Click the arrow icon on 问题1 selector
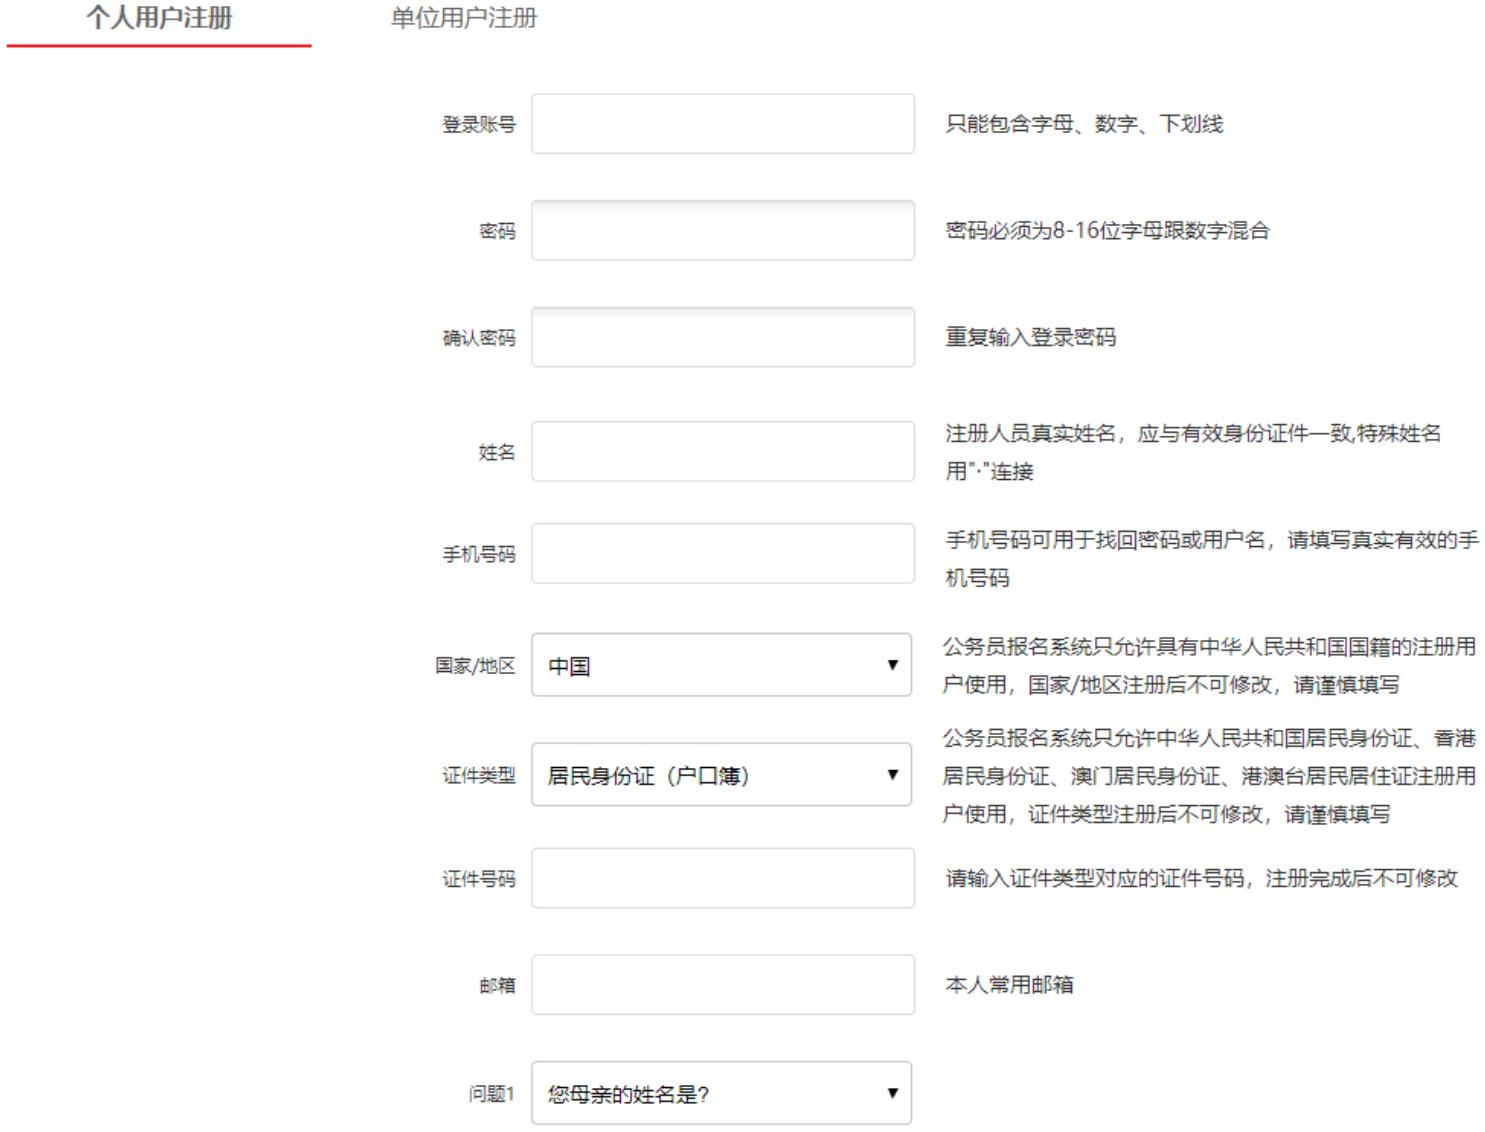 tap(892, 1093)
